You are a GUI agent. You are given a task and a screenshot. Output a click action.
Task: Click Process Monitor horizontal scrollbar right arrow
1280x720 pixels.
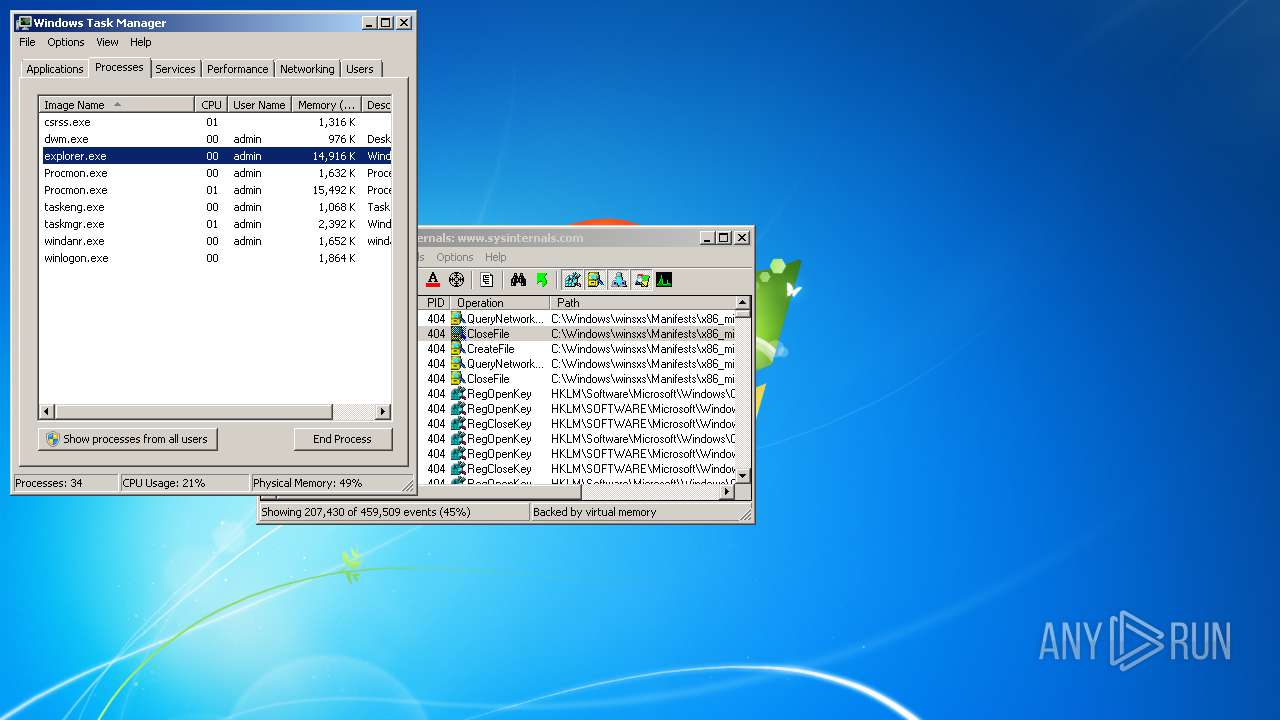pos(727,492)
